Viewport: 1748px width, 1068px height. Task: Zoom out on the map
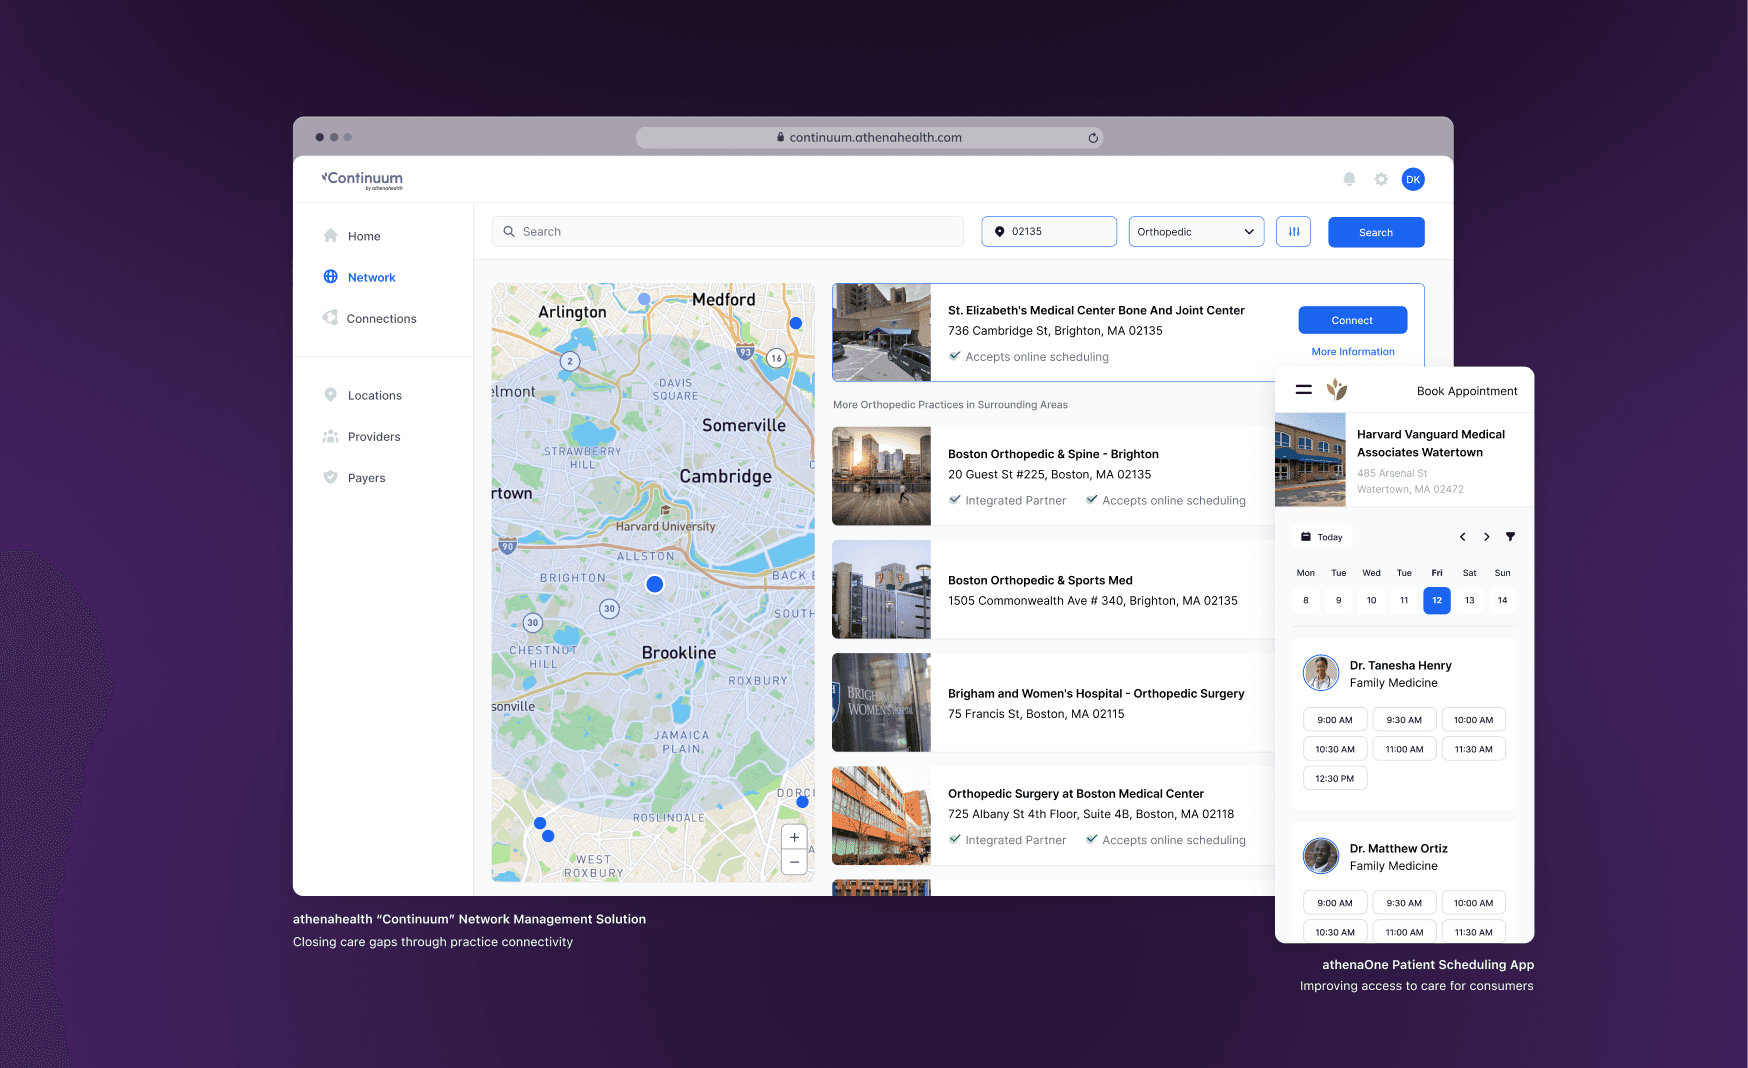[x=794, y=862]
